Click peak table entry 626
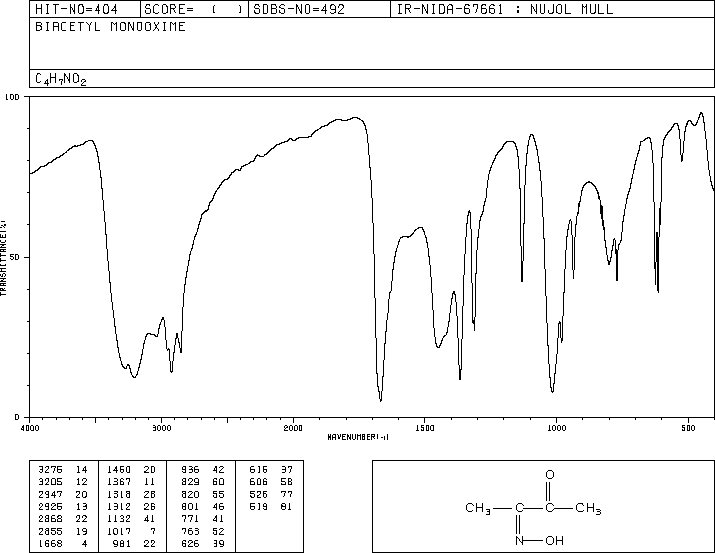This screenshot has width=715, height=553. 190,543
